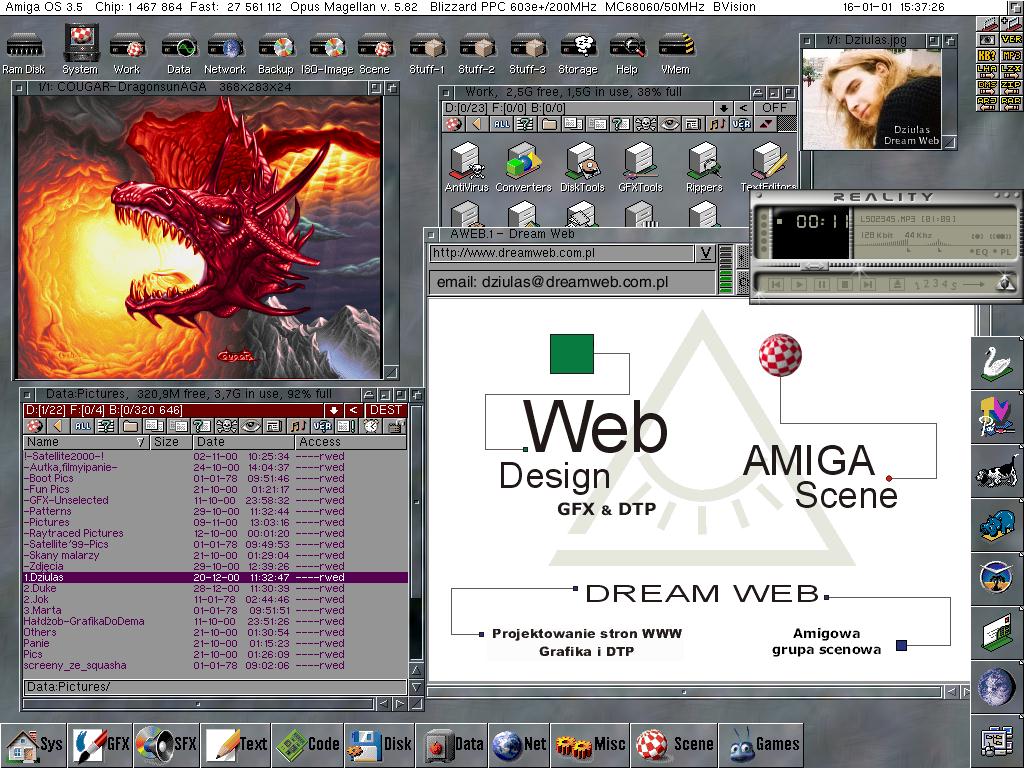Open the down-arrow menu in Work lister
Viewport: 1024px width, 768px height.
(x=723, y=108)
